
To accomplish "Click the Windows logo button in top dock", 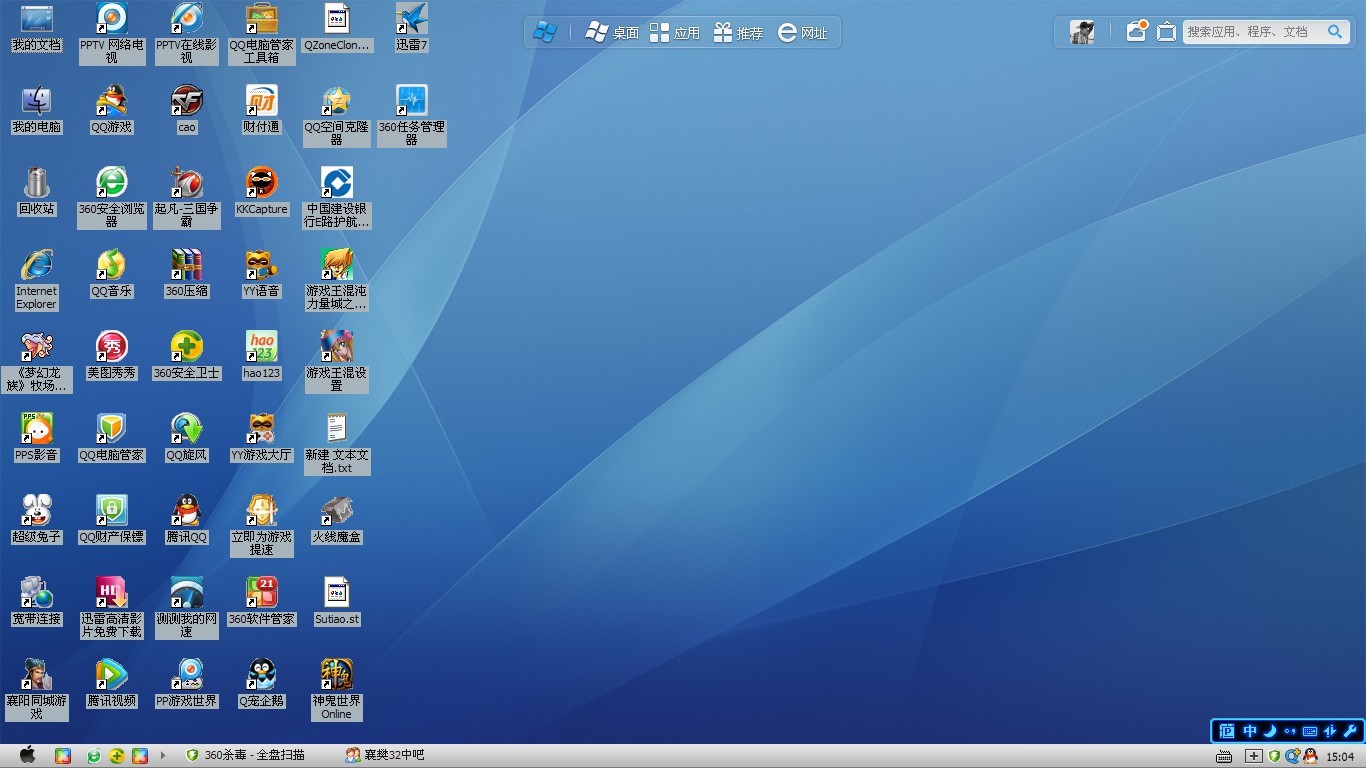I will (x=545, y=32).
